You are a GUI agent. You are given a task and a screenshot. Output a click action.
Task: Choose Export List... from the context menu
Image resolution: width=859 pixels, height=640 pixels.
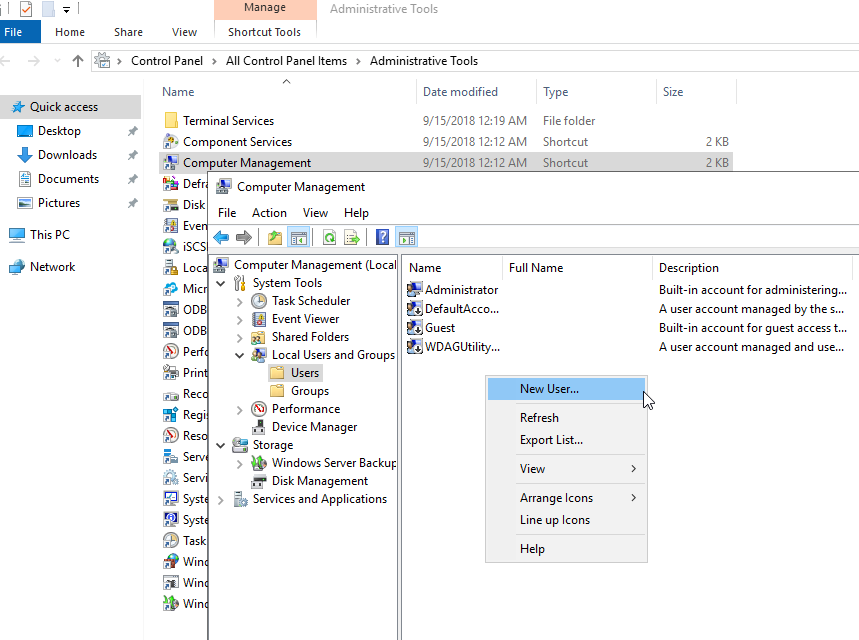566,440
